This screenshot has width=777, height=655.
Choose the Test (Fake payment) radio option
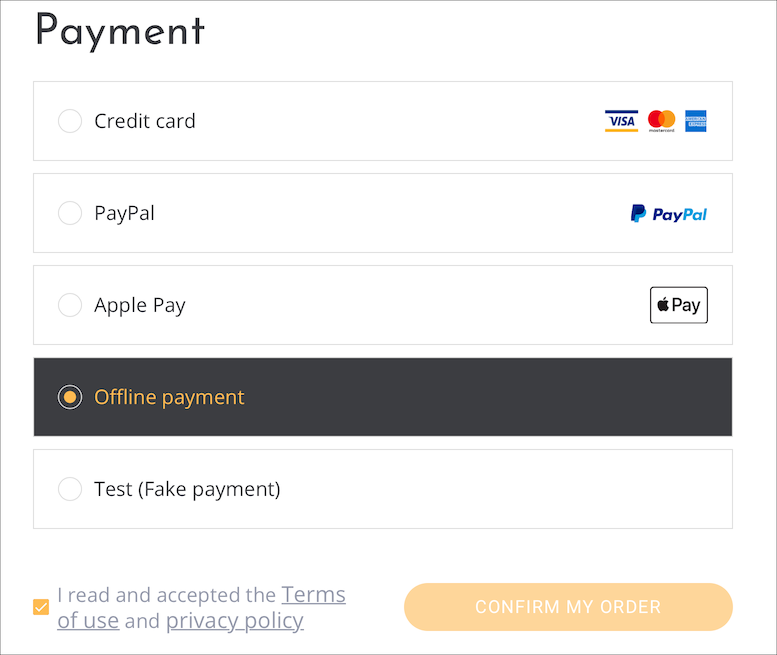(x=70, y=489)
